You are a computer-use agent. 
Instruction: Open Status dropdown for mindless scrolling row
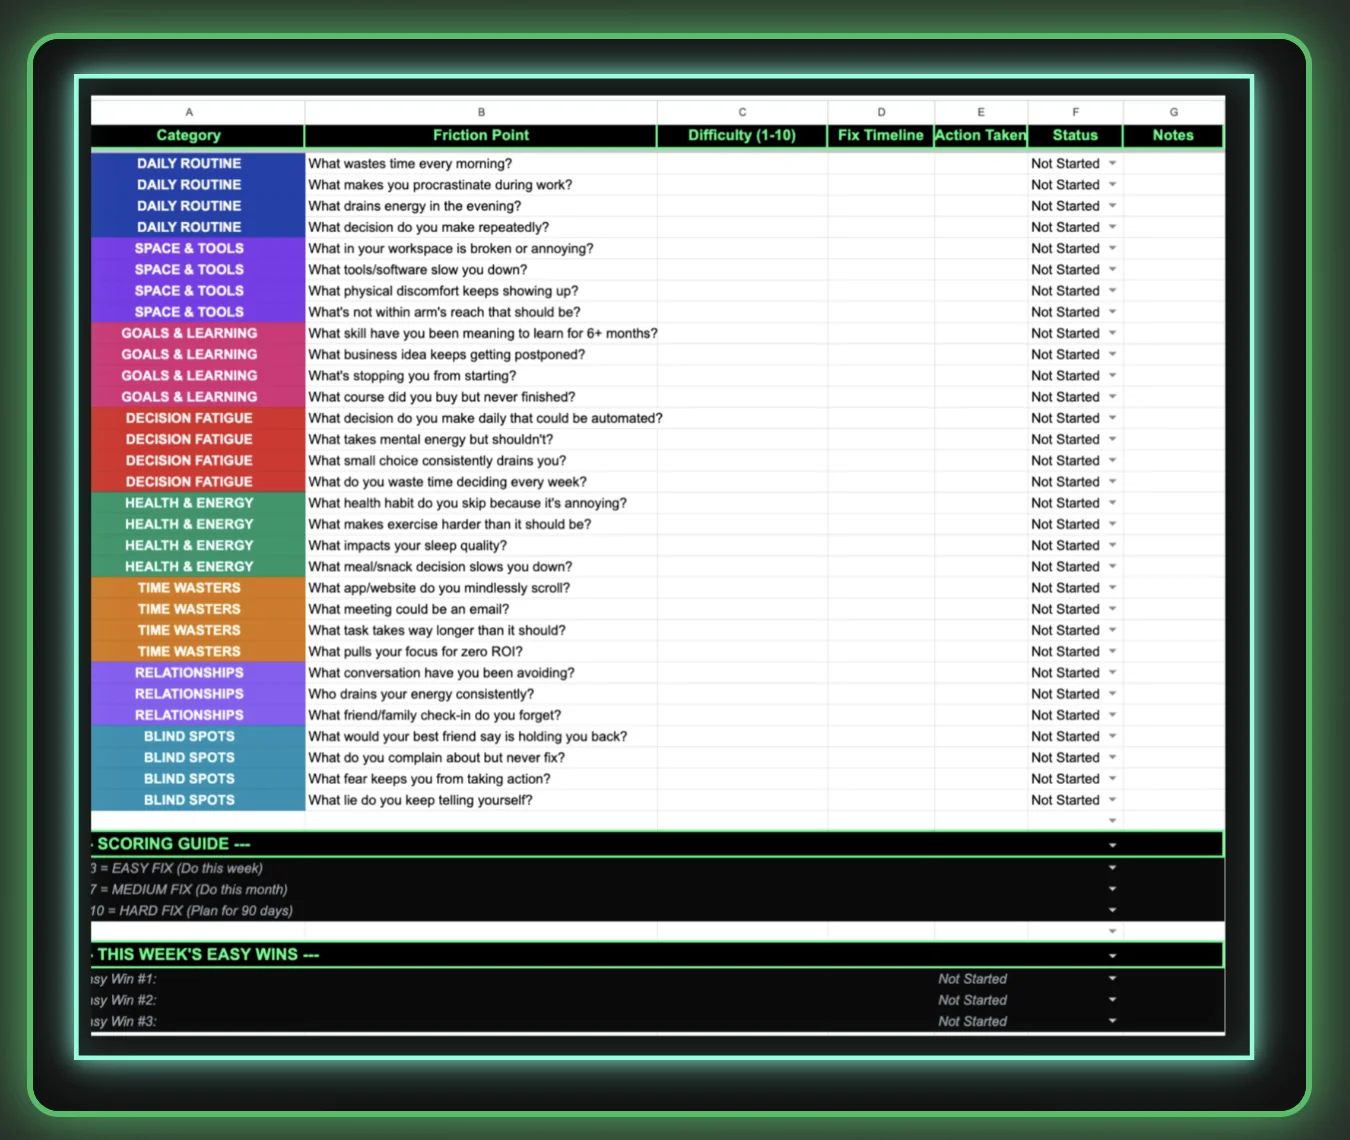click(x=1112, y=588)
